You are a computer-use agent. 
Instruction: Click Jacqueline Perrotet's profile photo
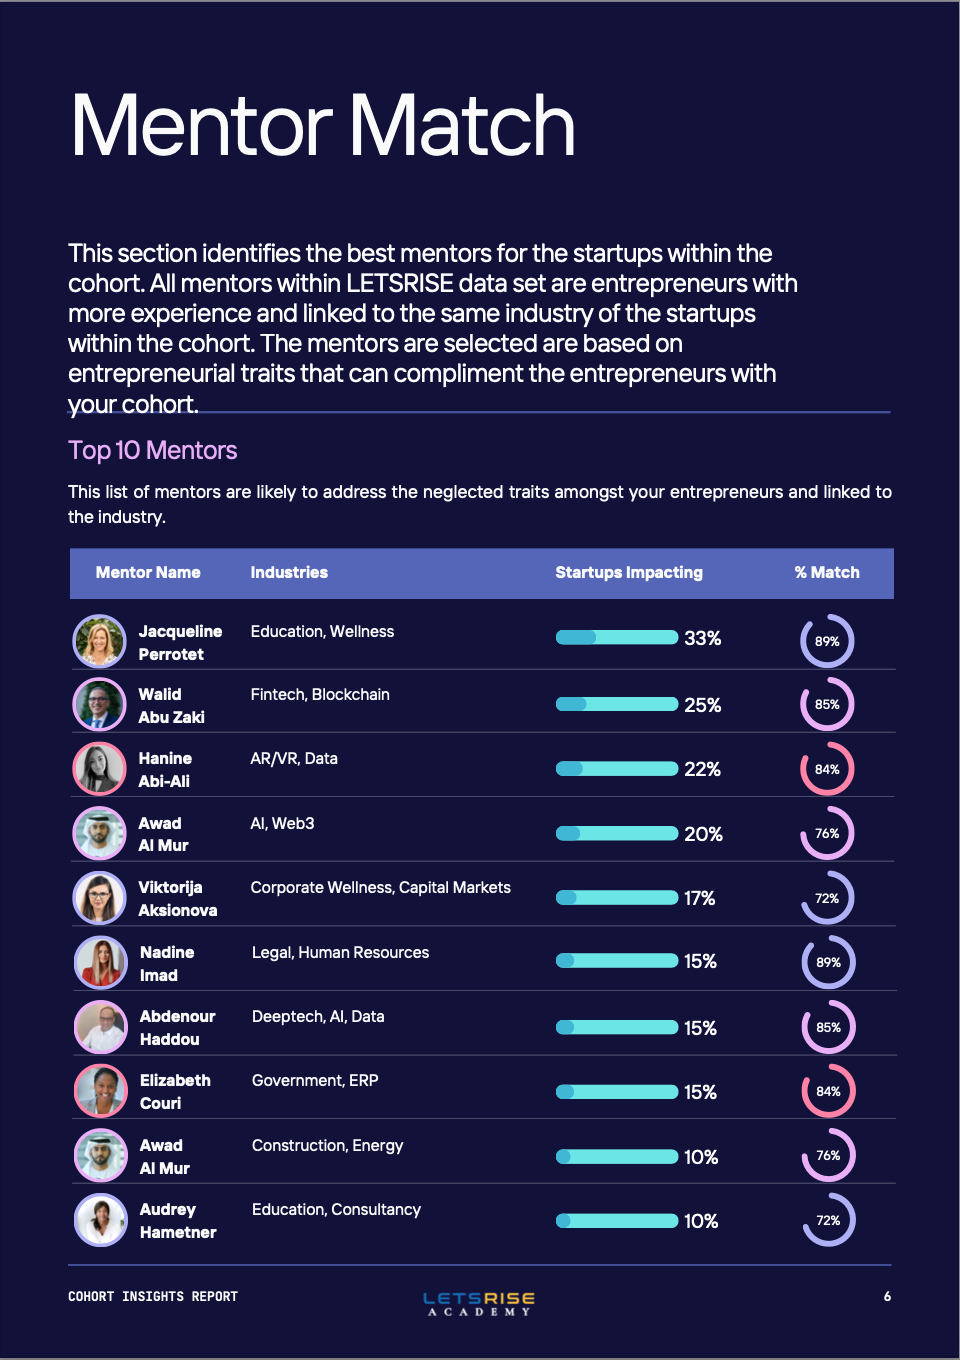tap(99, 641)
